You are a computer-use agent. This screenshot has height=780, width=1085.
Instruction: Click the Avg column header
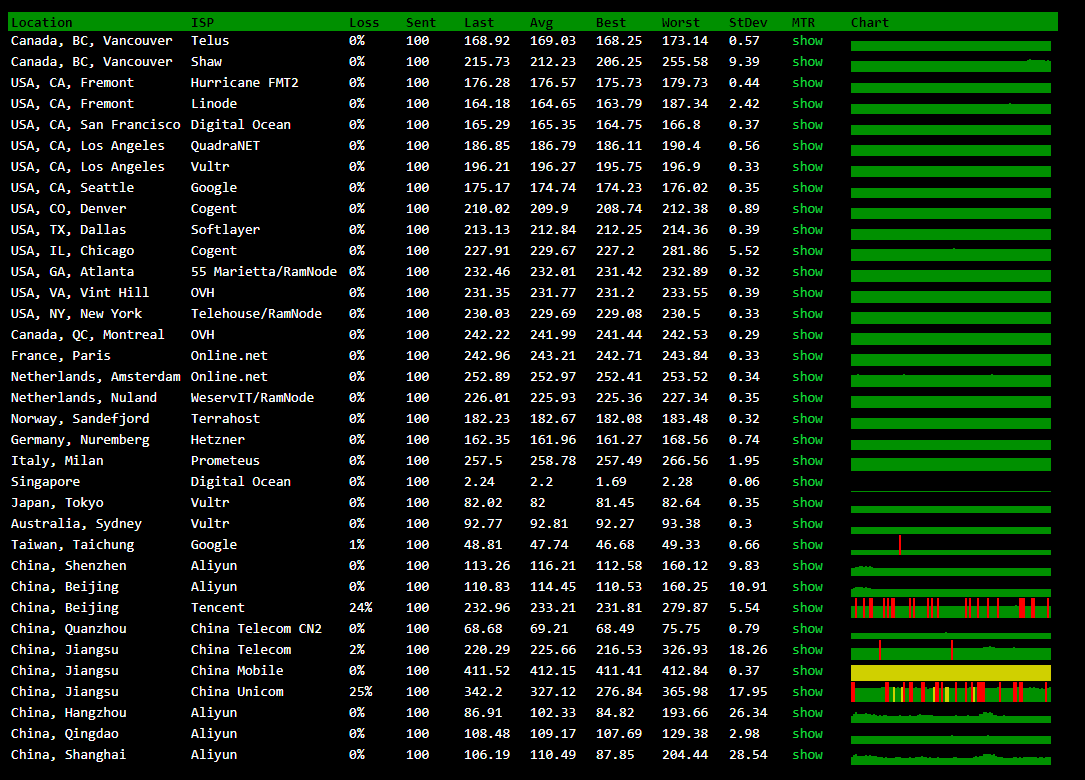click(541, 22)
